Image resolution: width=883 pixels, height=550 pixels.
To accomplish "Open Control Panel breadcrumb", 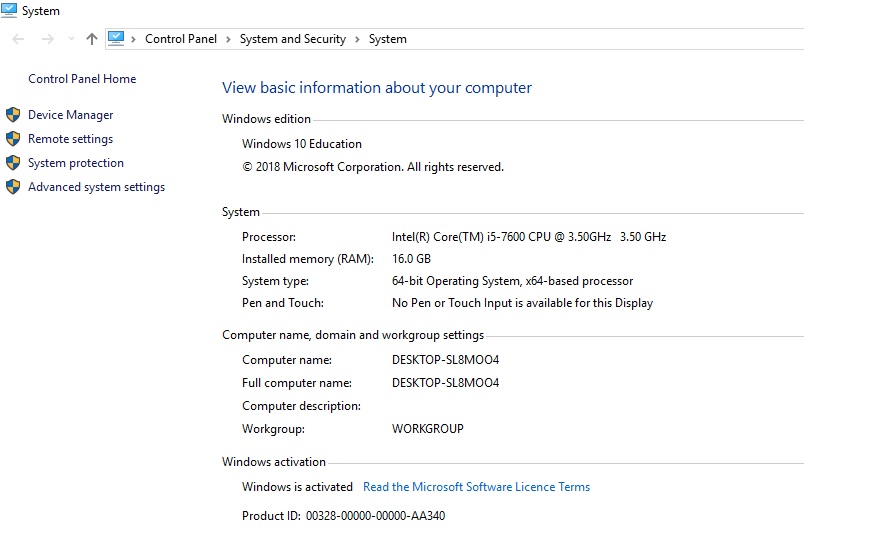I will tap(181, 39).
